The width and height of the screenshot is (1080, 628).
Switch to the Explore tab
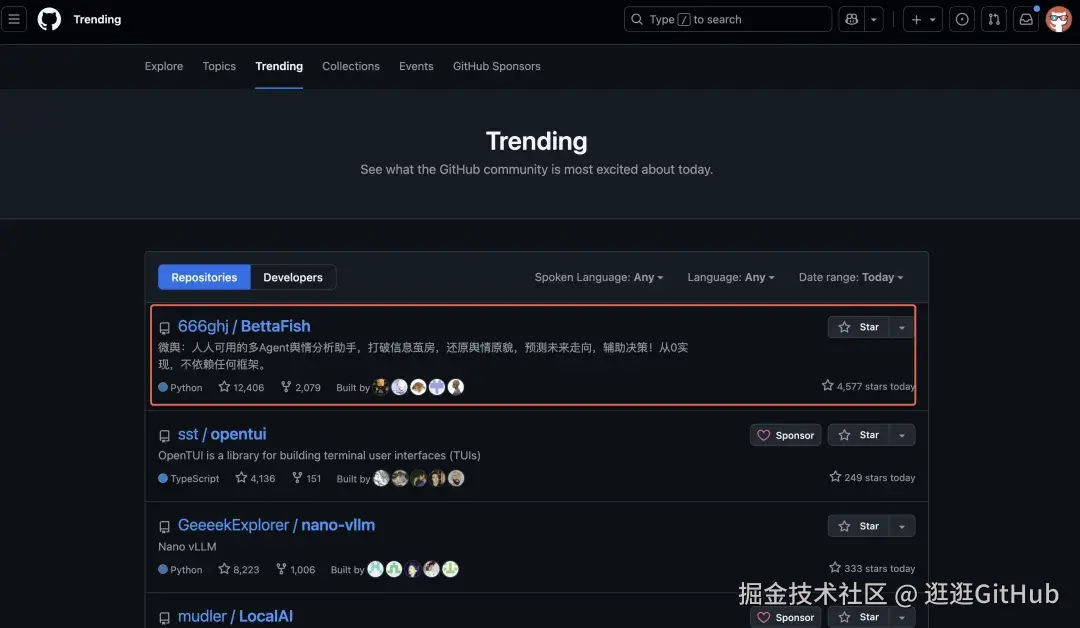click(164, 66)
